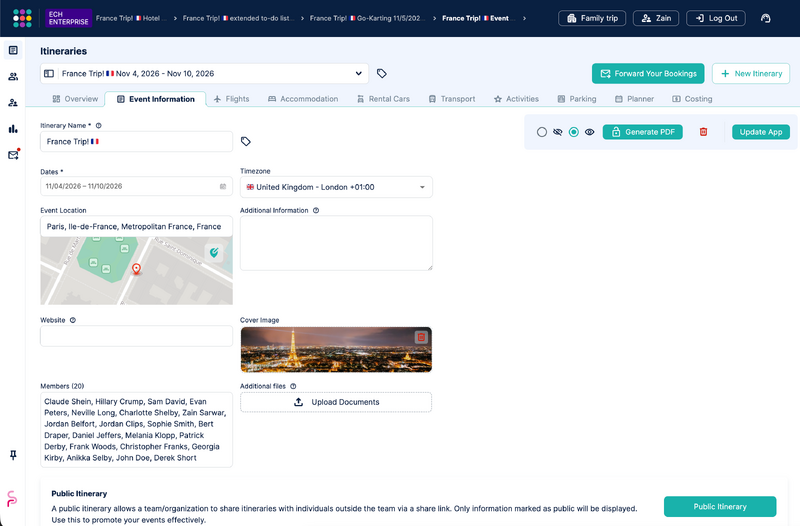800x526 pixels.
Task: Open the people group sidebar icon
Action: (13, 77)
